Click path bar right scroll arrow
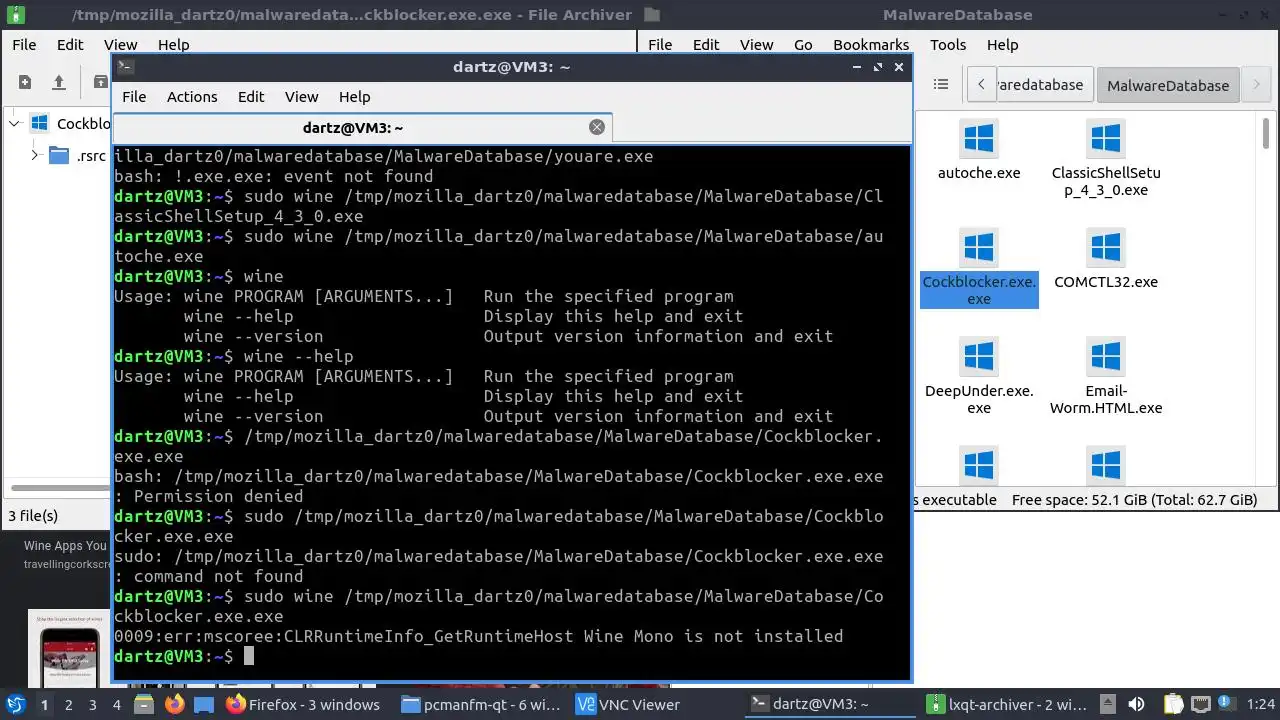The image size is (1280, 720). pyautogui.click(x=1257, y=85)
